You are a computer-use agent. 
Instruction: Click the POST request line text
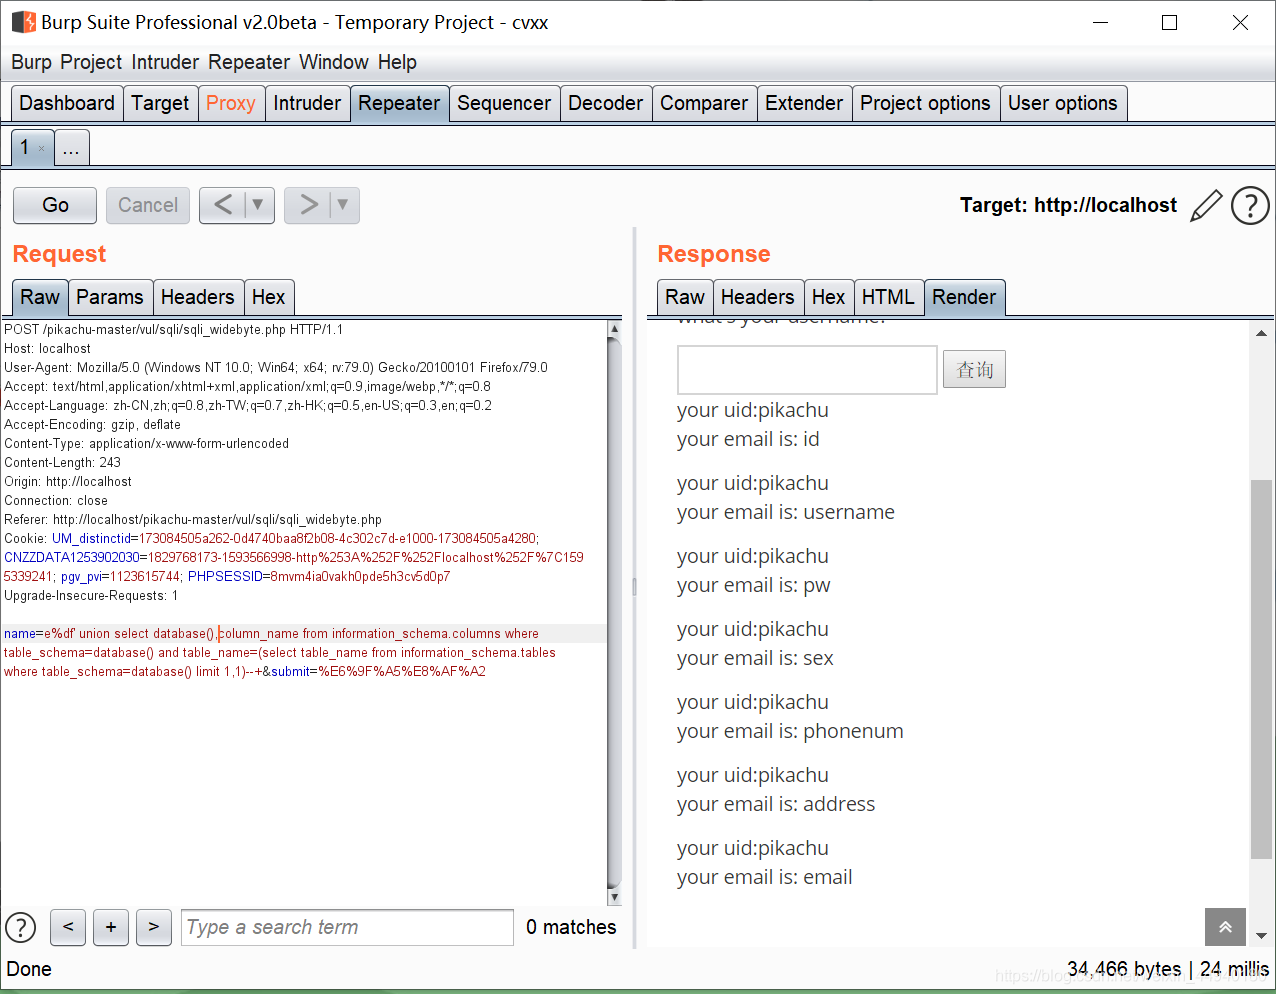tap(174, 330)
